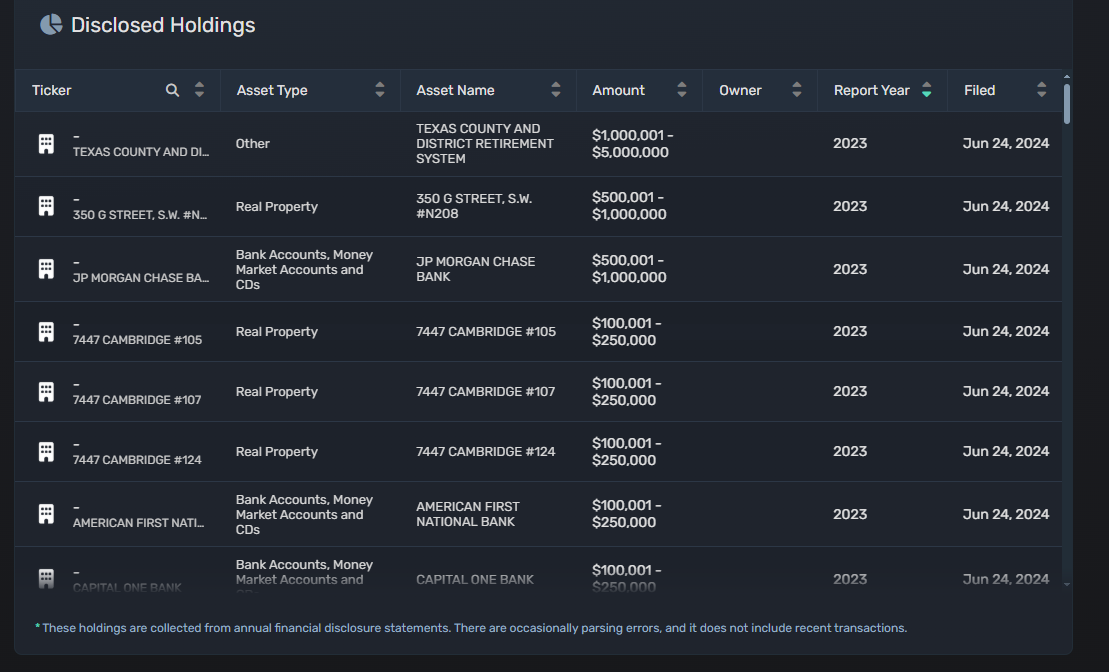Click JP Morgan Chase amount $500,001 - $1,000,000

click(x=629, y=269)
